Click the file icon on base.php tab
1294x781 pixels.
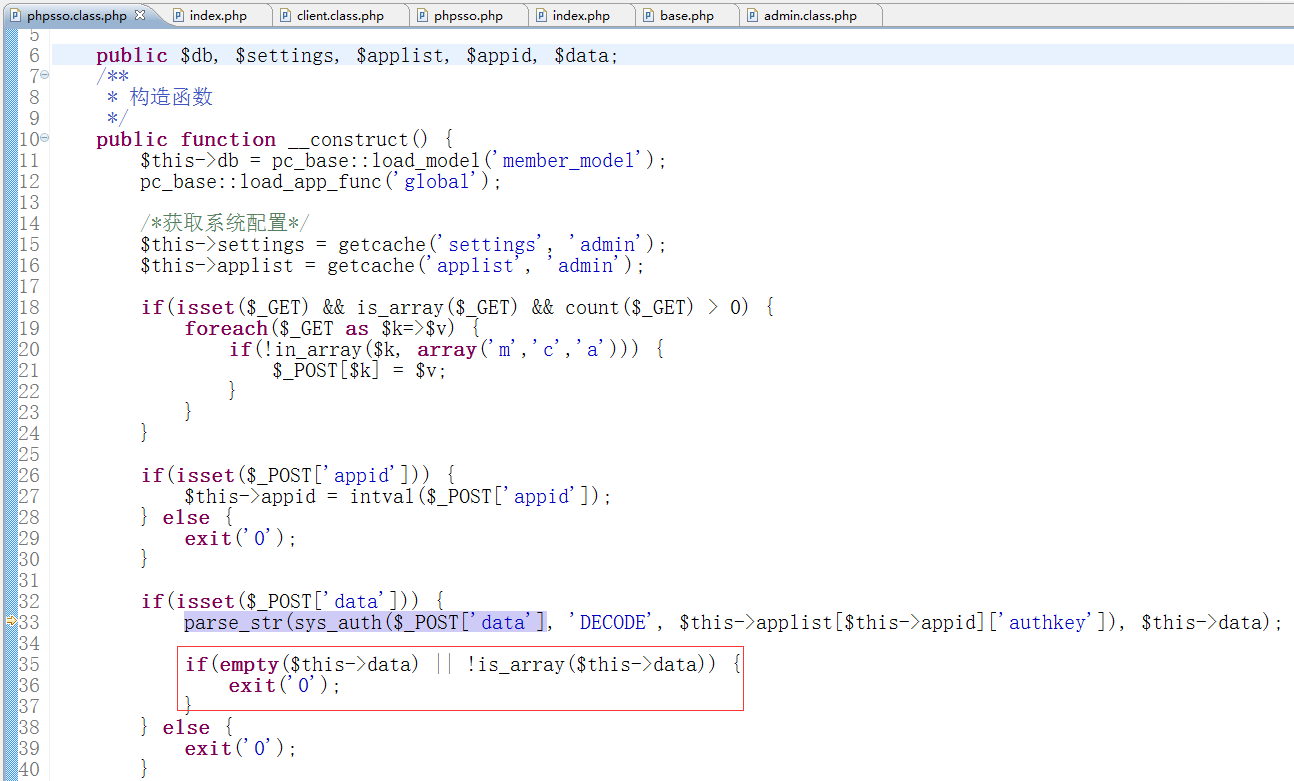[649, 16]
